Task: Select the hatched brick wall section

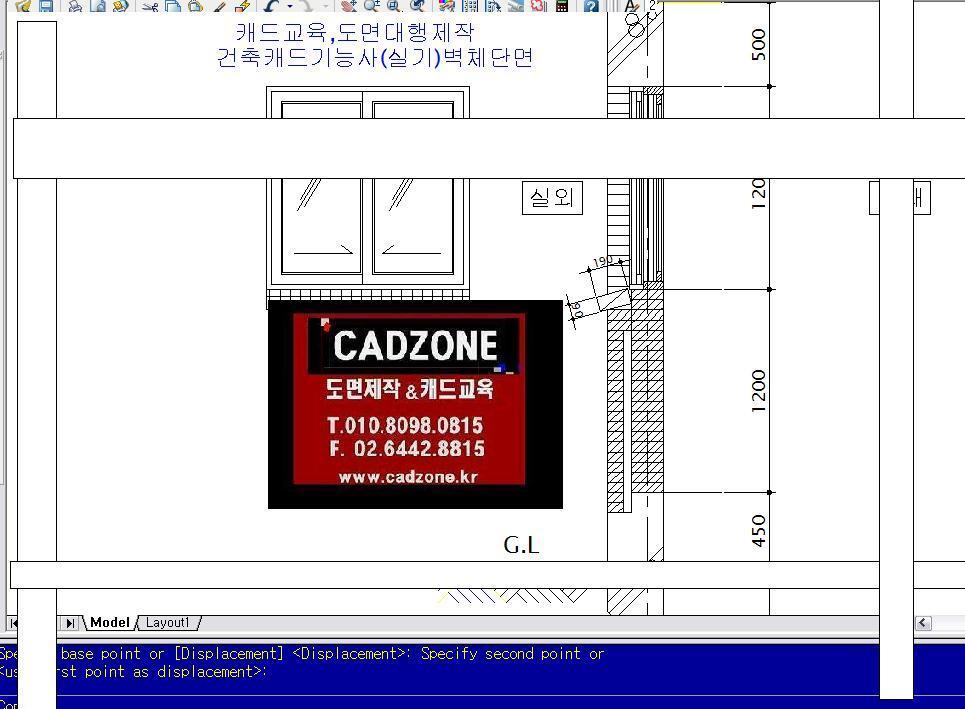Action: click(636, 400)
